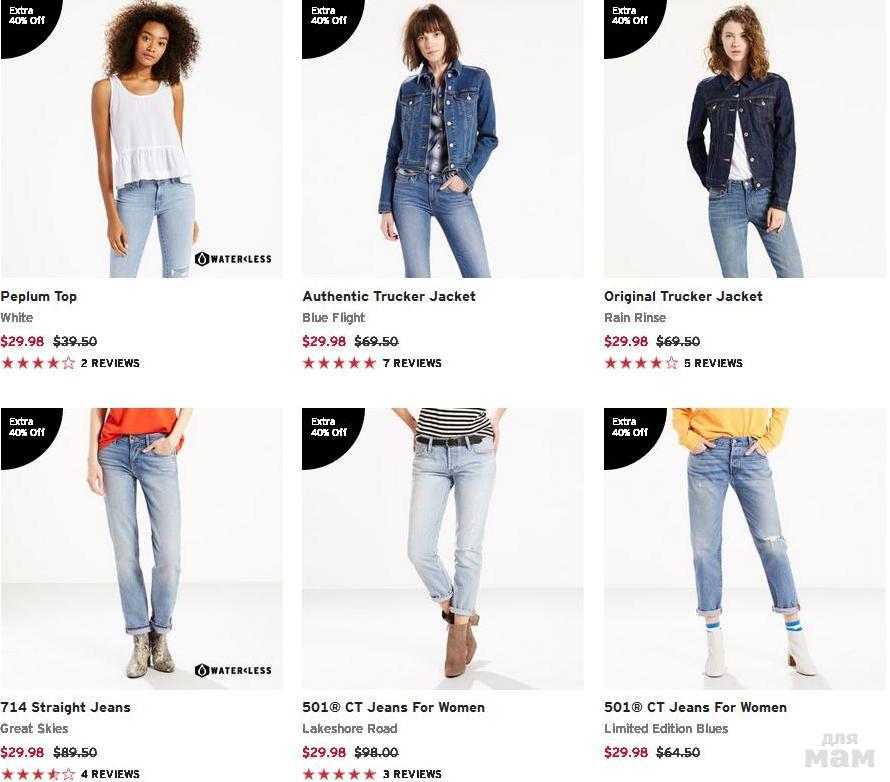Open 7 Reviews for Authentic Trucker Jacket
Screen dimensions: 890x782
click(412, 363)
